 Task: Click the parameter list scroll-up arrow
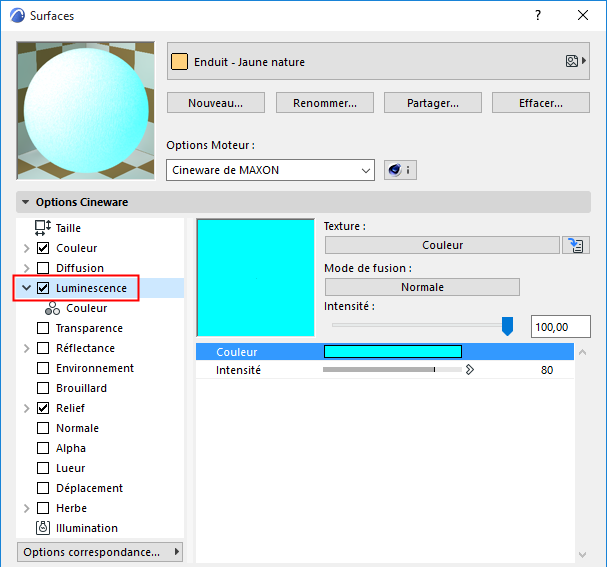pyautogui.click(x=582, y=352)
